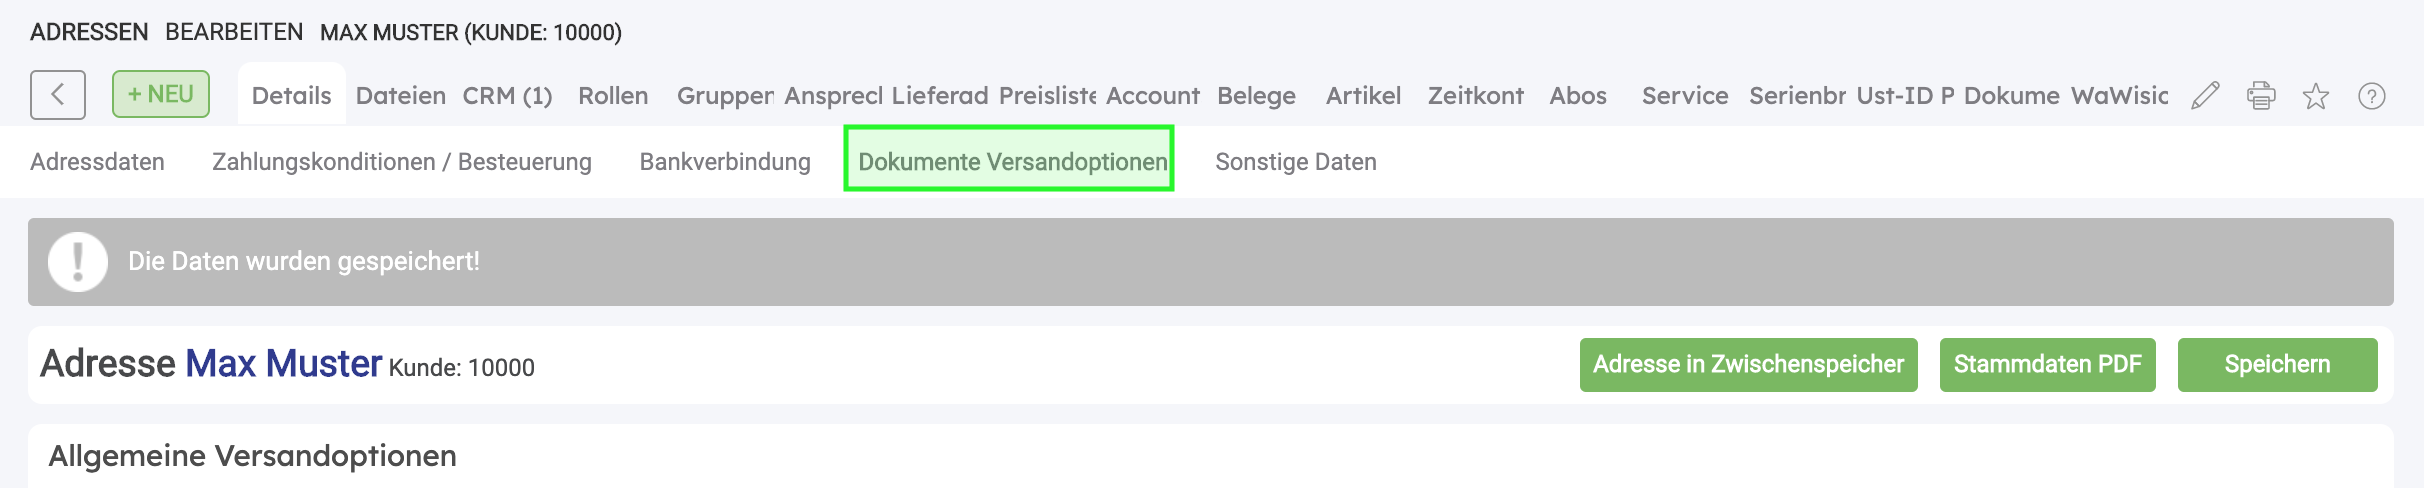
Task: Click the printer icon
Action: [x=2261, y=96]
